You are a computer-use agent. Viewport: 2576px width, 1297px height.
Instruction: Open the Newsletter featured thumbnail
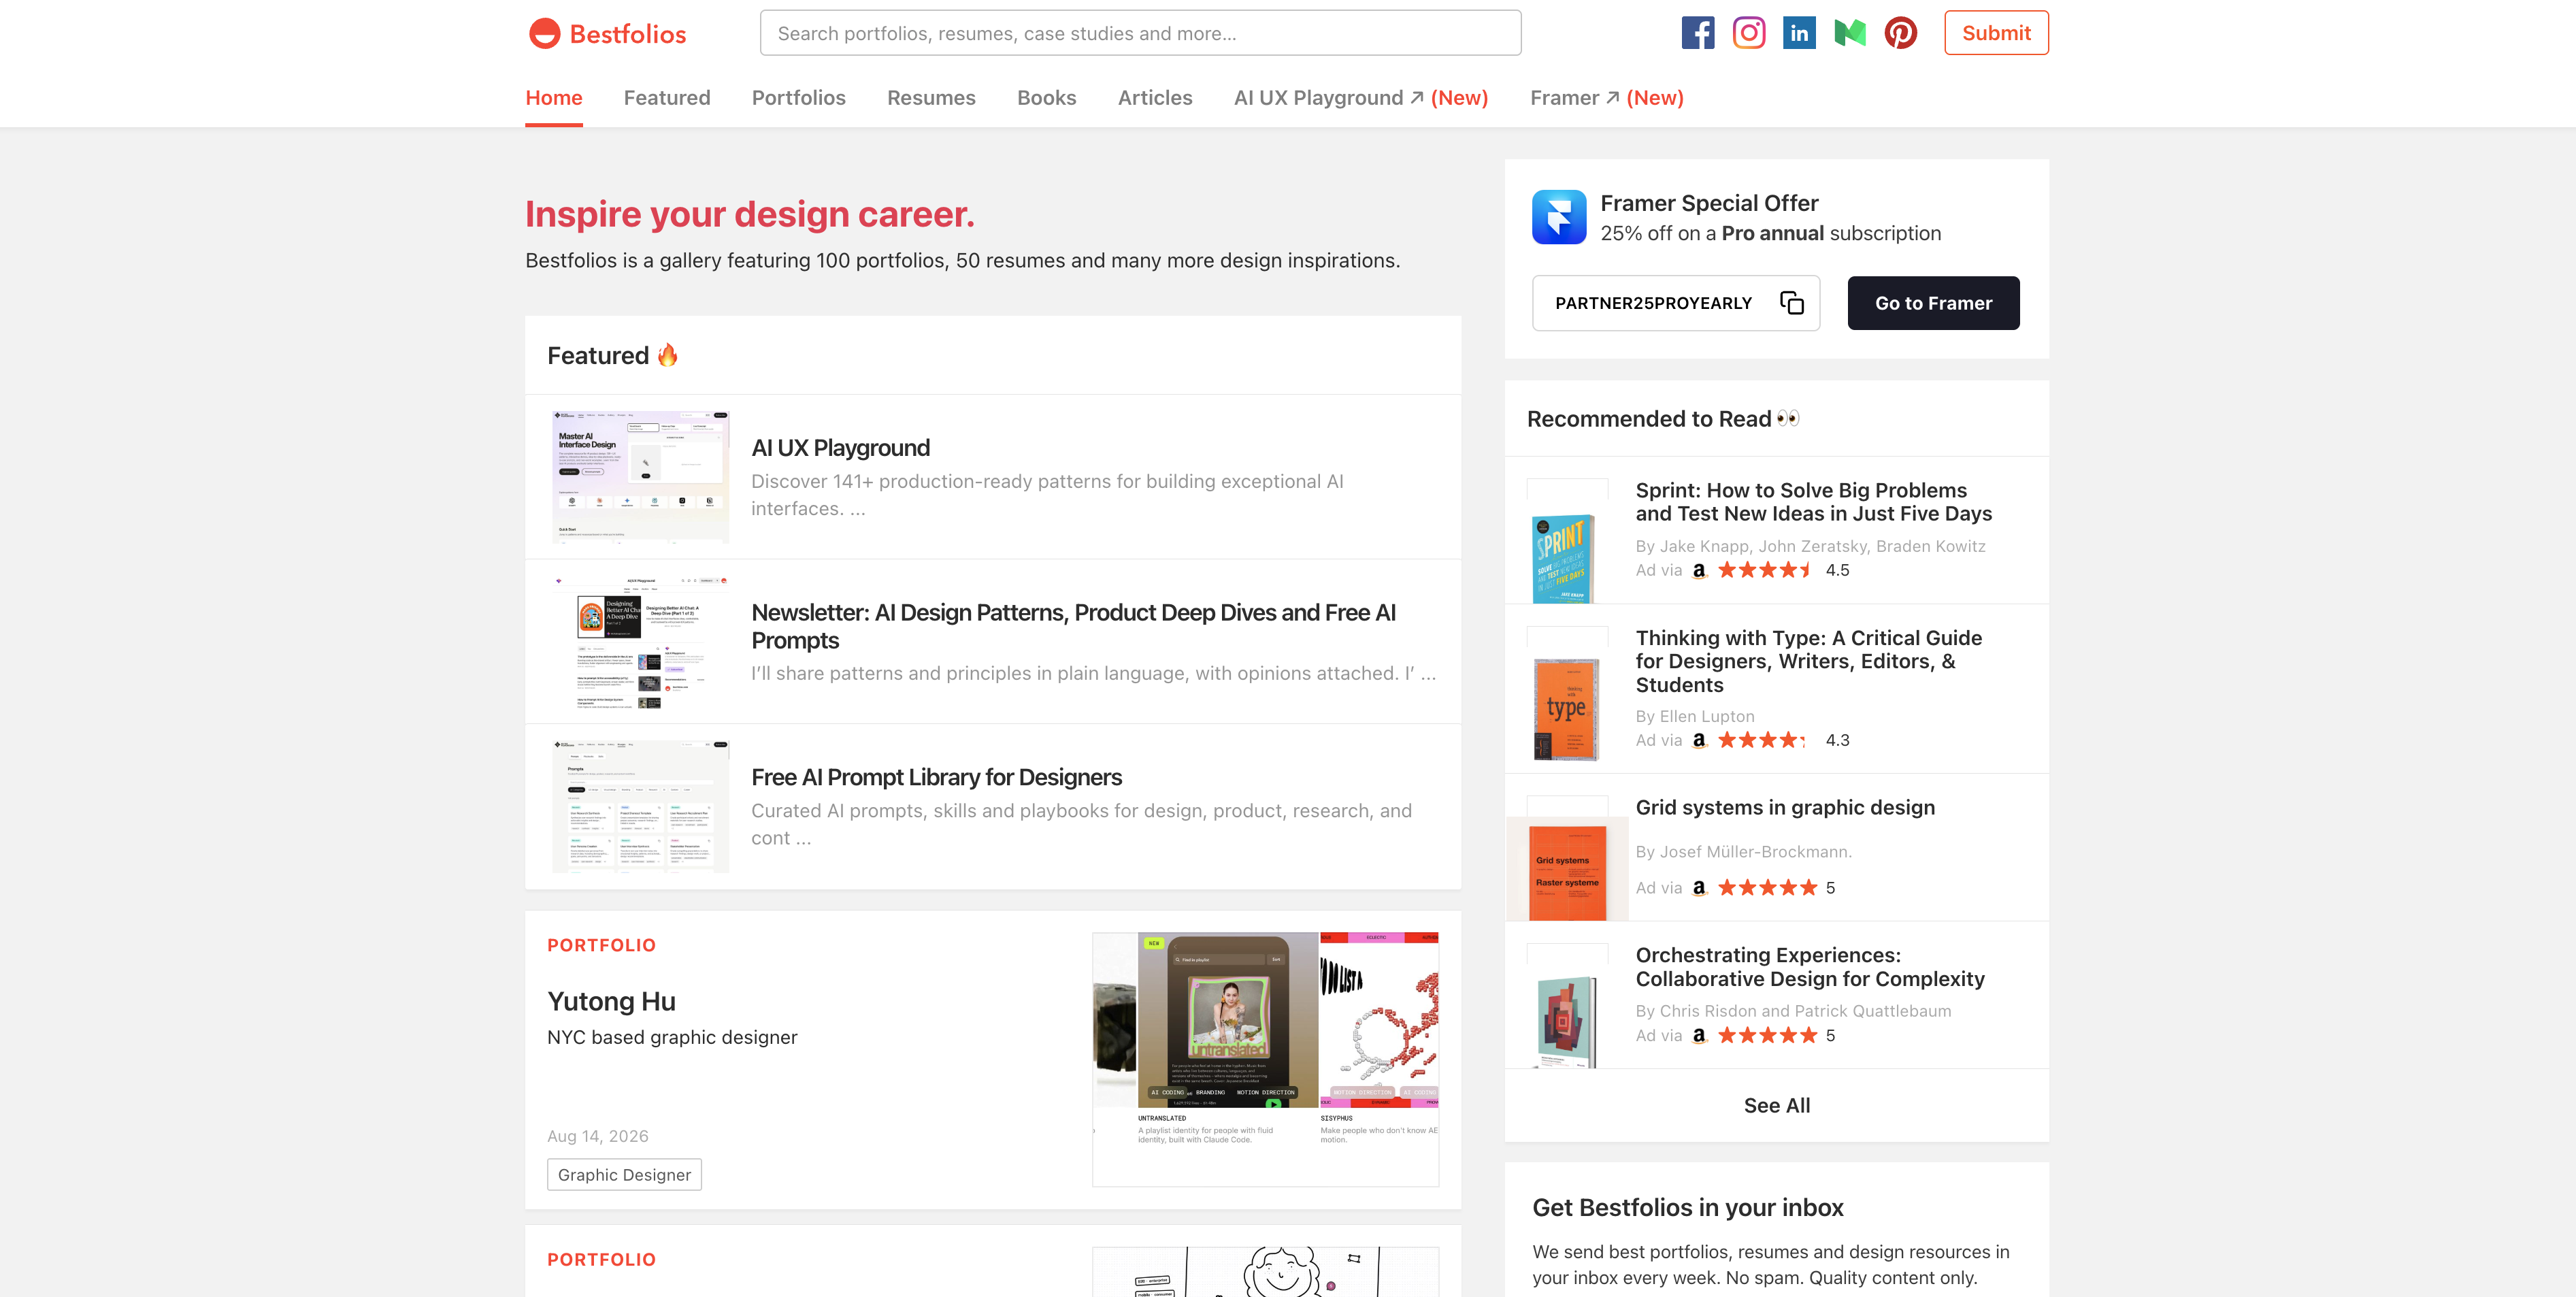pyautogui.click(x=640, y=642)
